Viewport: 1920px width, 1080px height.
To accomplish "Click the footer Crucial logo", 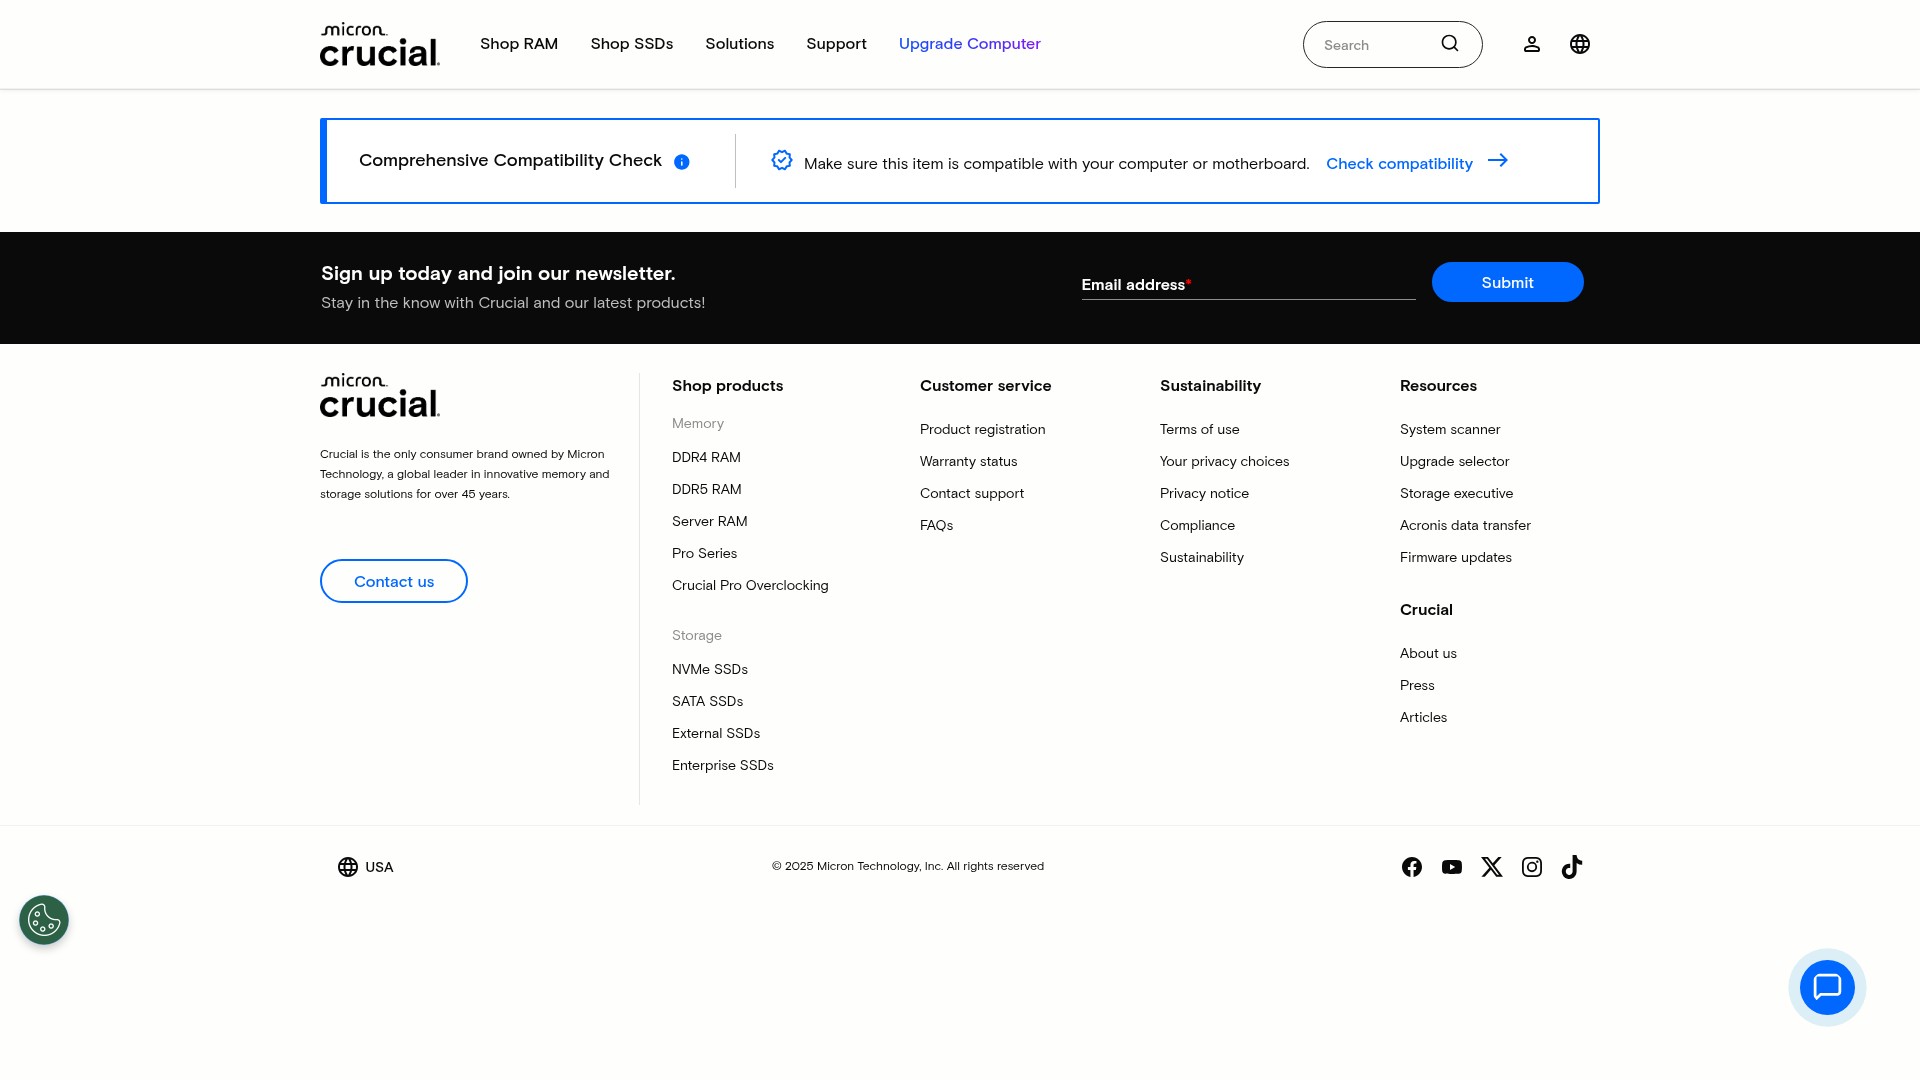I will pyautogui.click(x=380, y=396).
